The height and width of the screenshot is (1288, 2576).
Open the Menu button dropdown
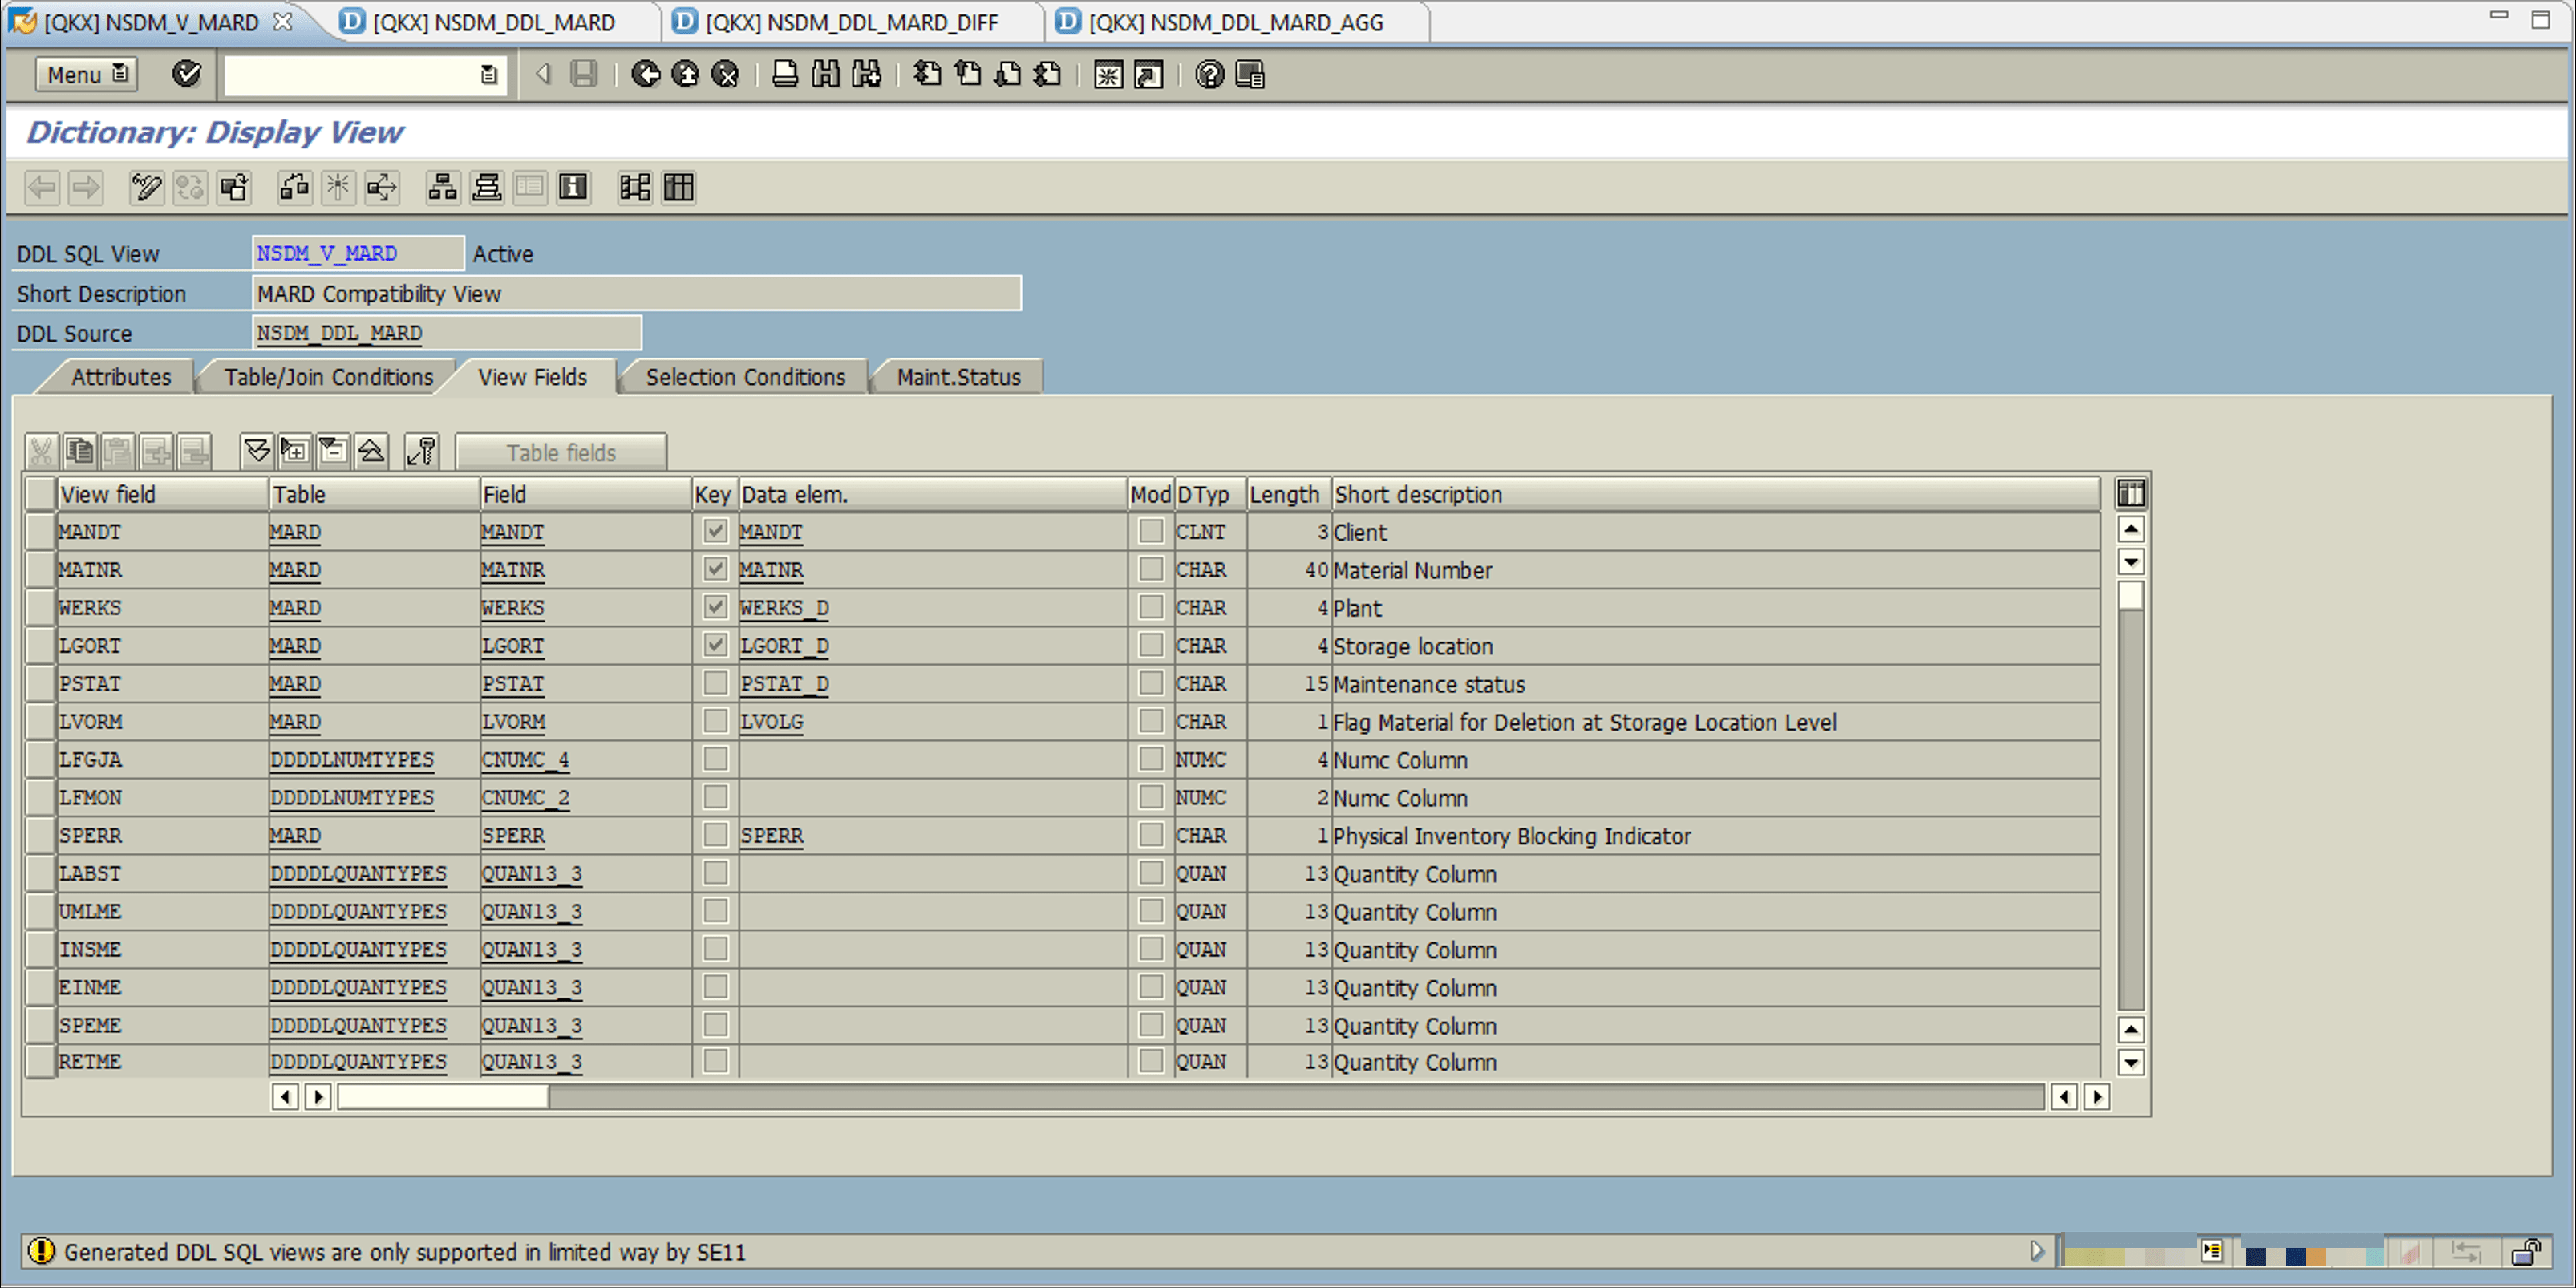click(x=85, y=74)
